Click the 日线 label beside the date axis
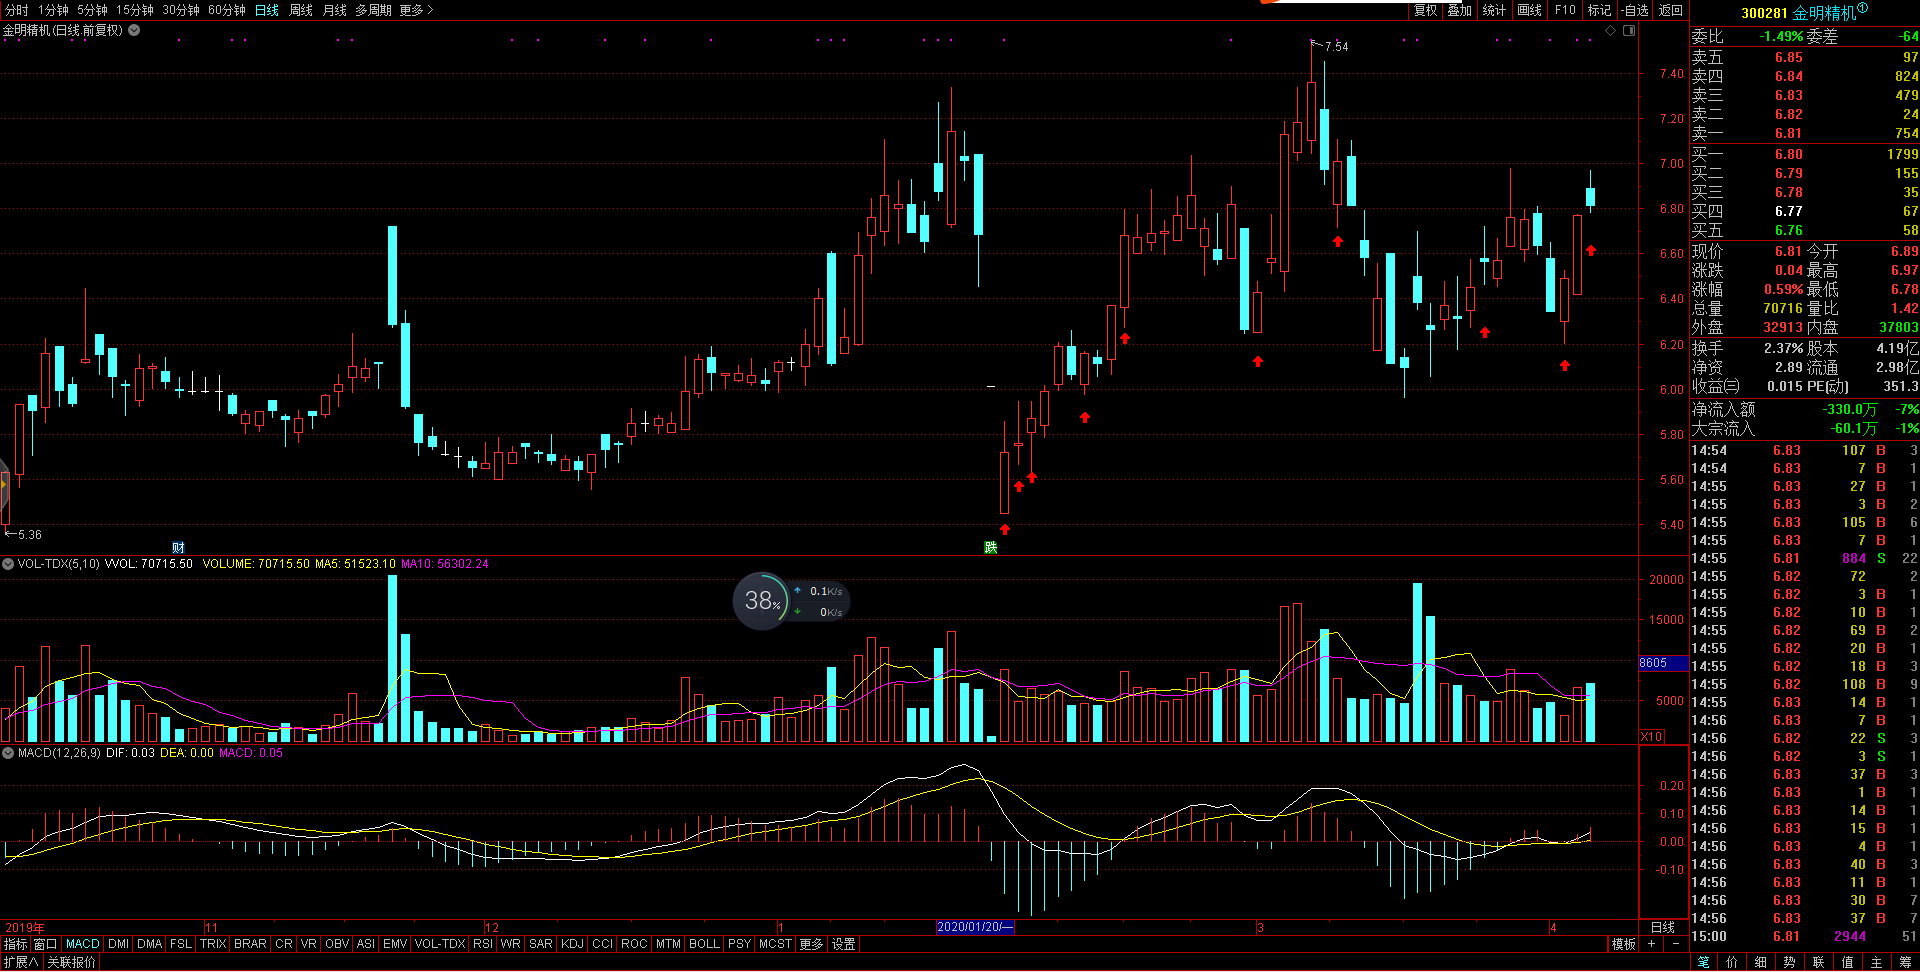Viewport: 1920px width, 972px height. click(x=1662, y=927)
